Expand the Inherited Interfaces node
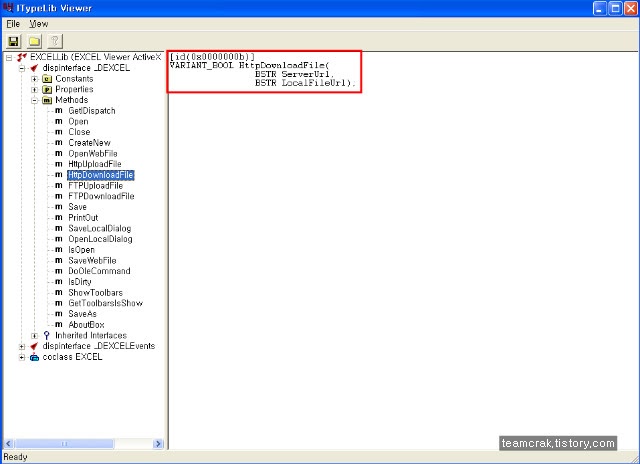Screen dimensions: 640x464 coord(35,335)
